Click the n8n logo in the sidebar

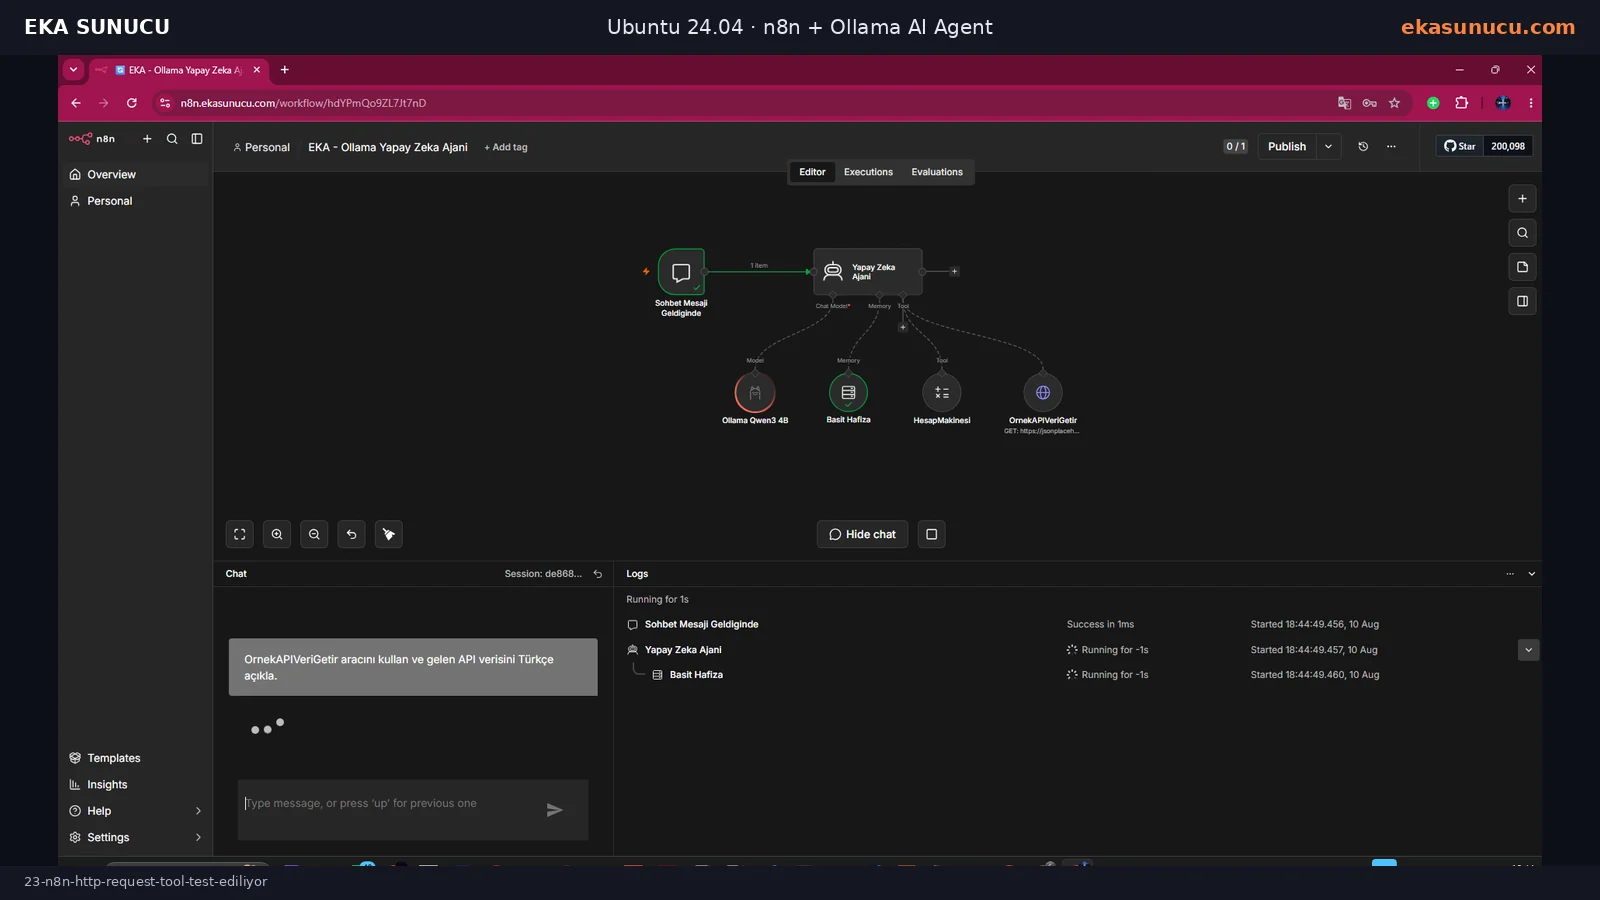pos(92,139)
